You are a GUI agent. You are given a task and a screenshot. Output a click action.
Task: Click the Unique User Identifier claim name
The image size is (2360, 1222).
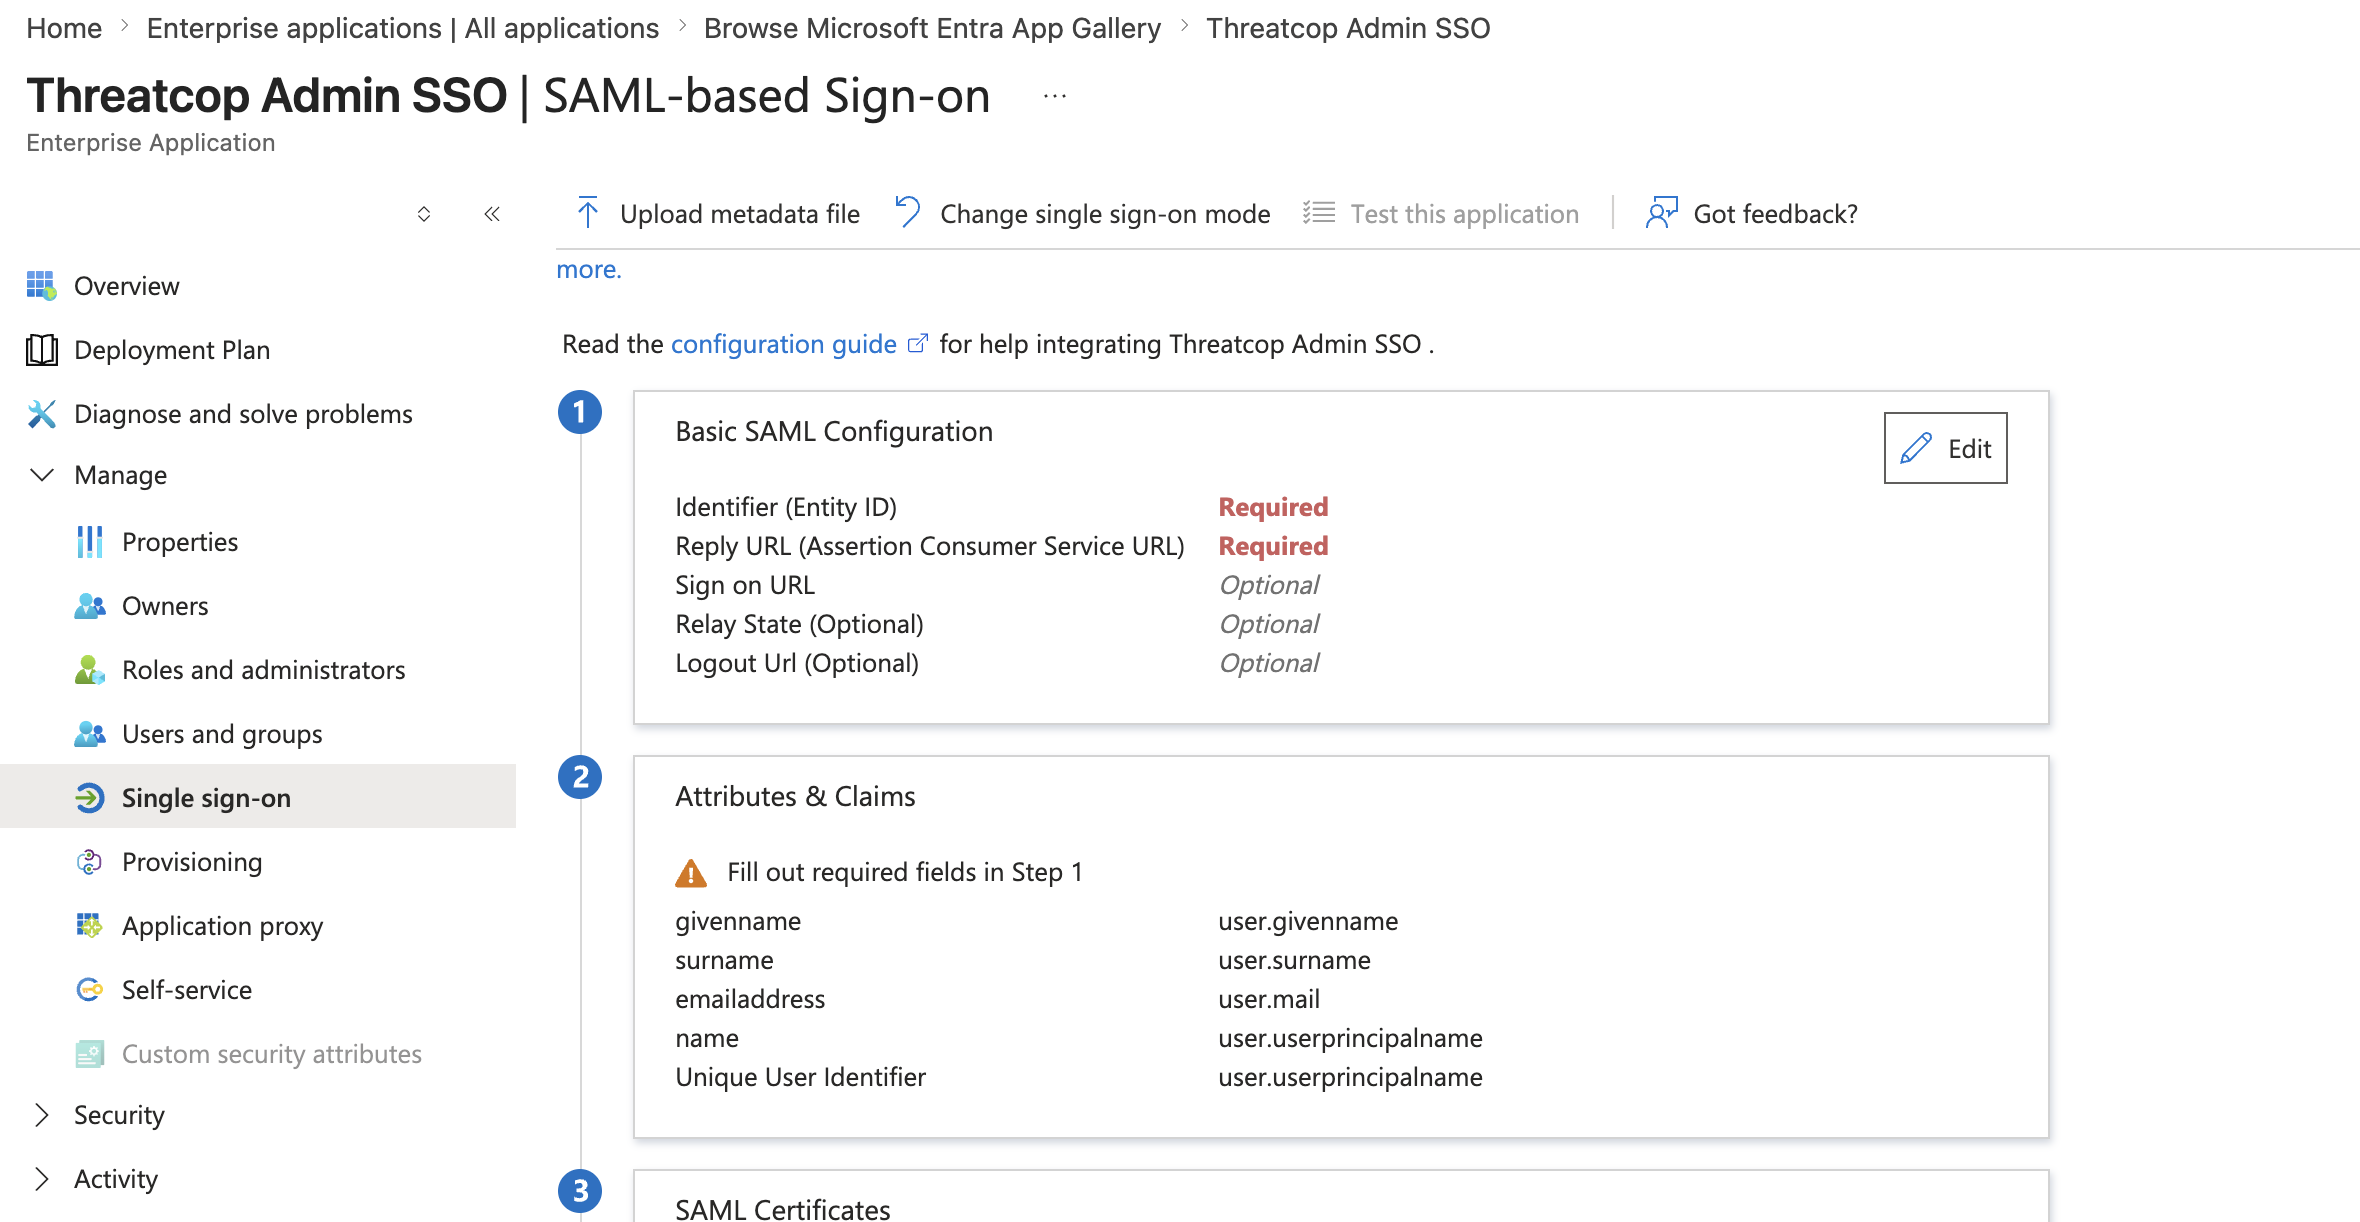(x=800, y=1077)
